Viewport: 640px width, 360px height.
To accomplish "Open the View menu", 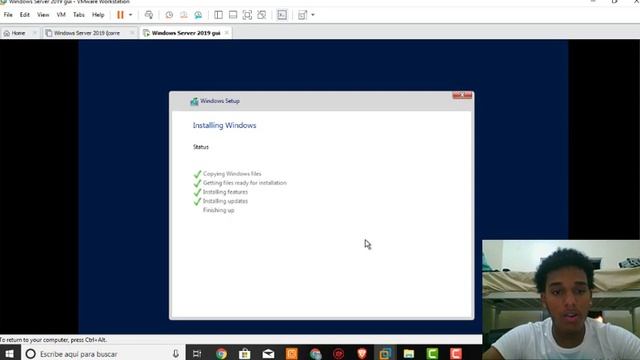I will coord(43,15).
